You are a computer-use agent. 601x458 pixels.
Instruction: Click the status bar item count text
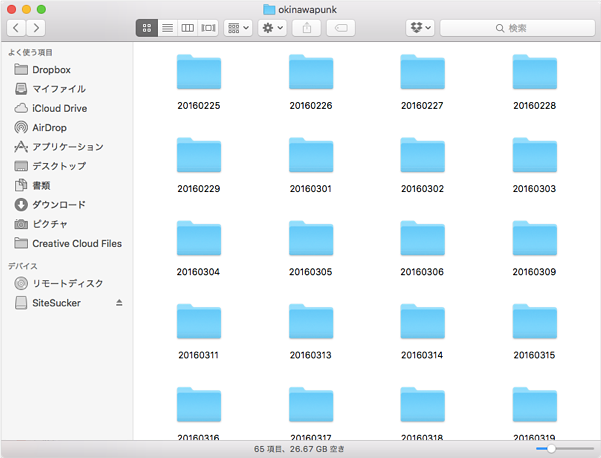coord(299,449)
